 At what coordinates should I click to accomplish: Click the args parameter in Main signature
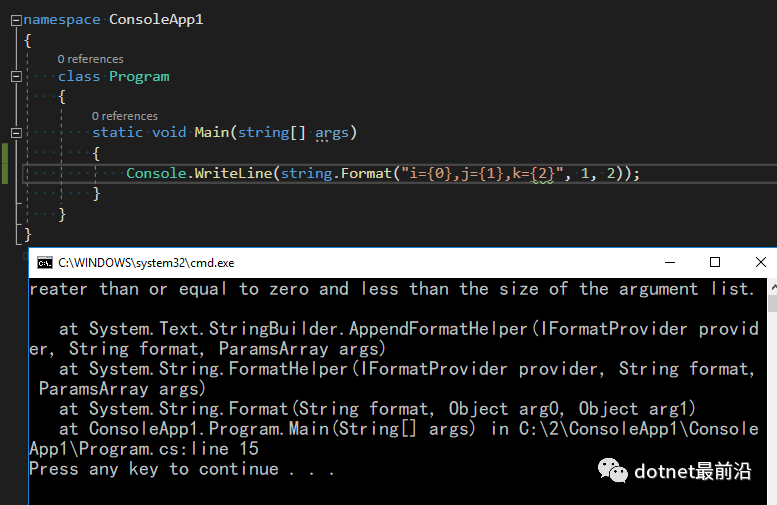332,133
